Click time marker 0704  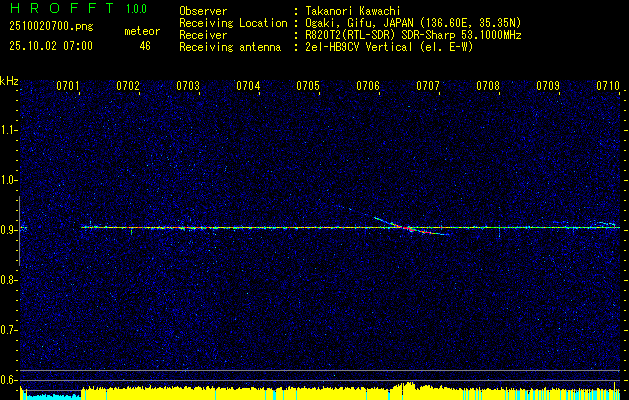click(x=248, y=85)
